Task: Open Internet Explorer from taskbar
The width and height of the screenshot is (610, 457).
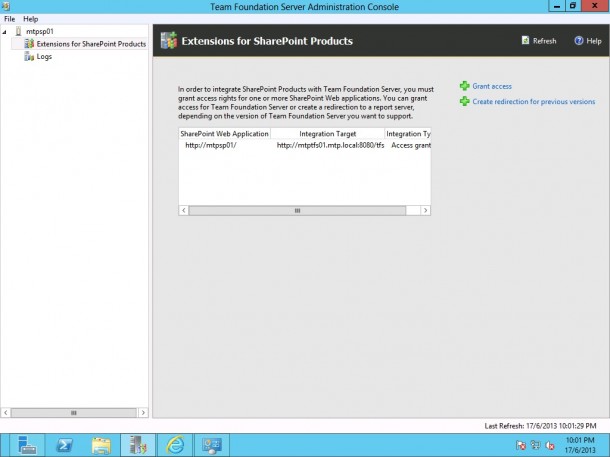Action: [x=175, y=445]
